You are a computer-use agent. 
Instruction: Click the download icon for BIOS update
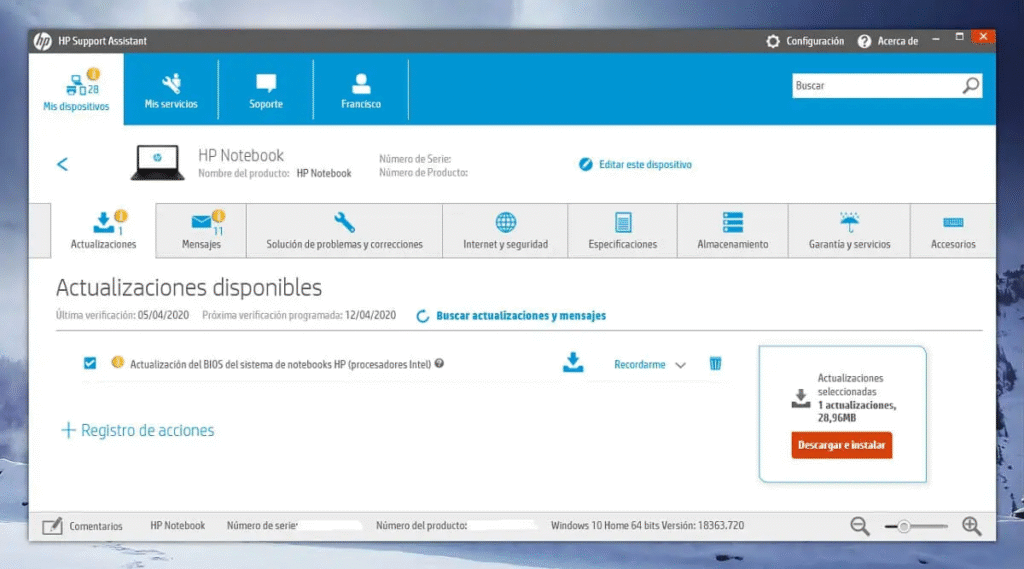(573, 363)
